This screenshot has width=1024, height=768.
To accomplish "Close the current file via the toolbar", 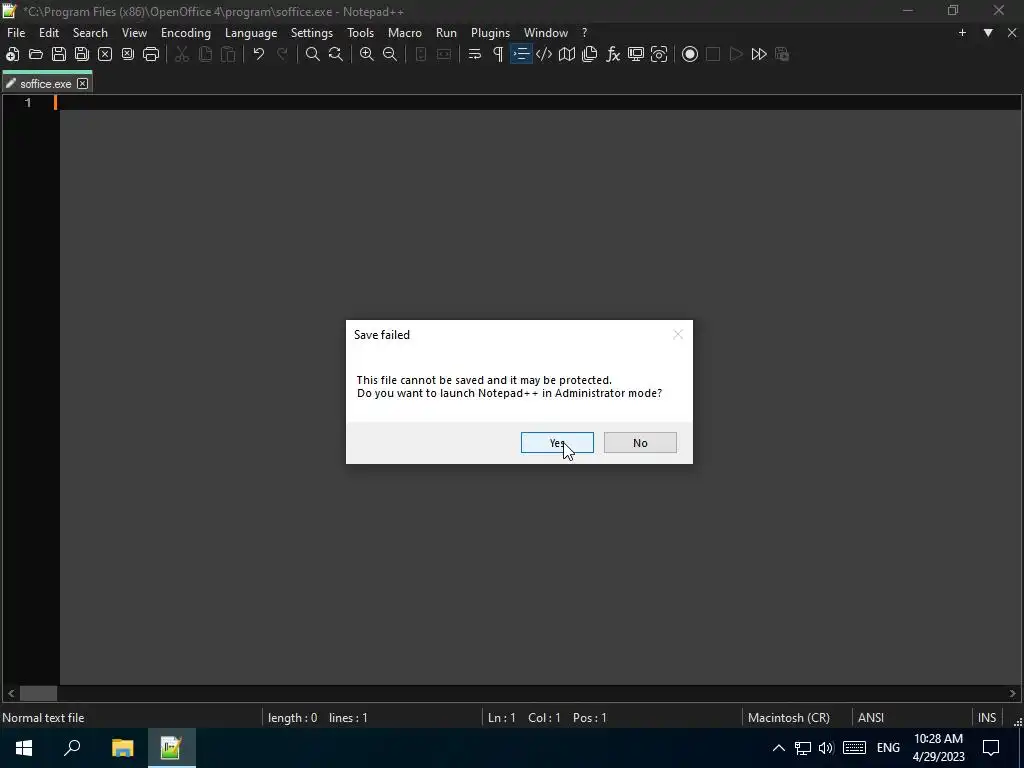I will tap(105, 54).
